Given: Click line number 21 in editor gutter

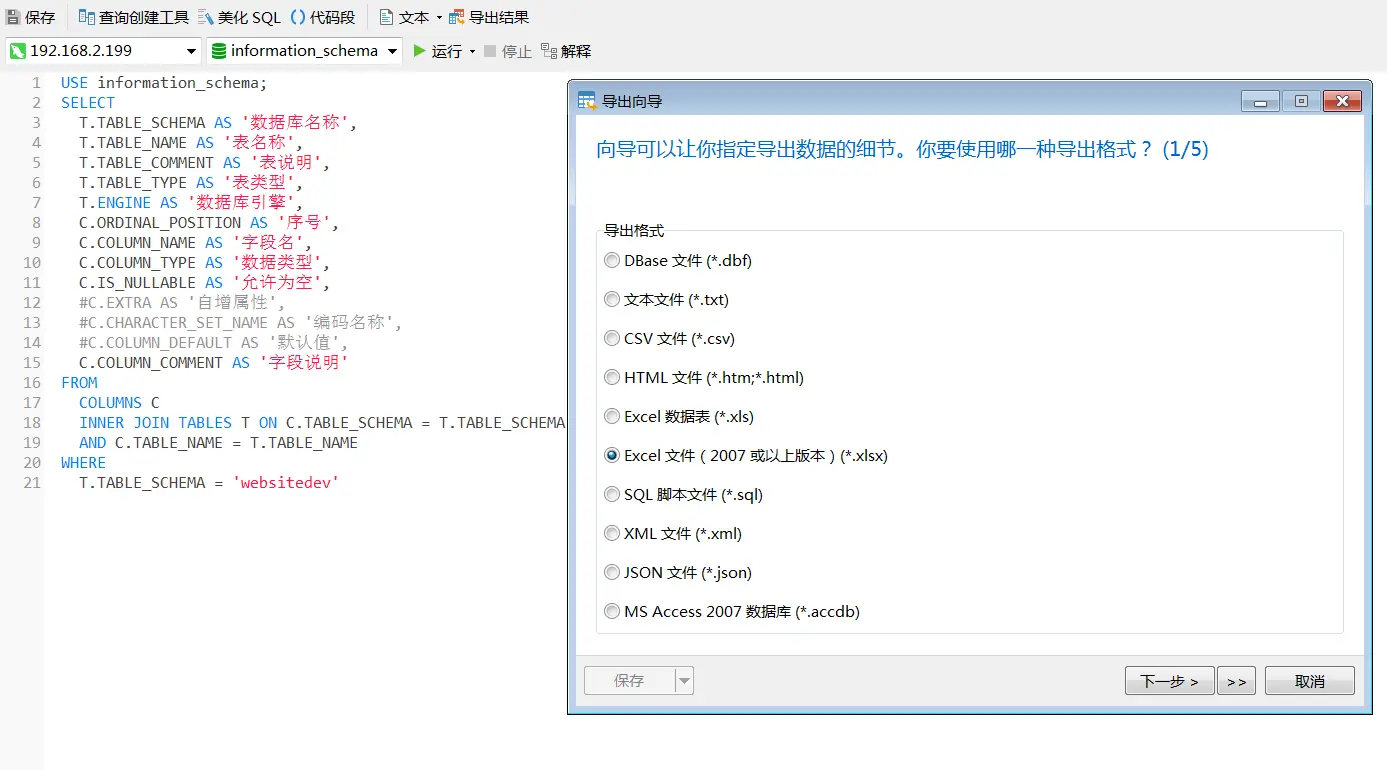Looking at the screenshot, I should tap(32, 483).
